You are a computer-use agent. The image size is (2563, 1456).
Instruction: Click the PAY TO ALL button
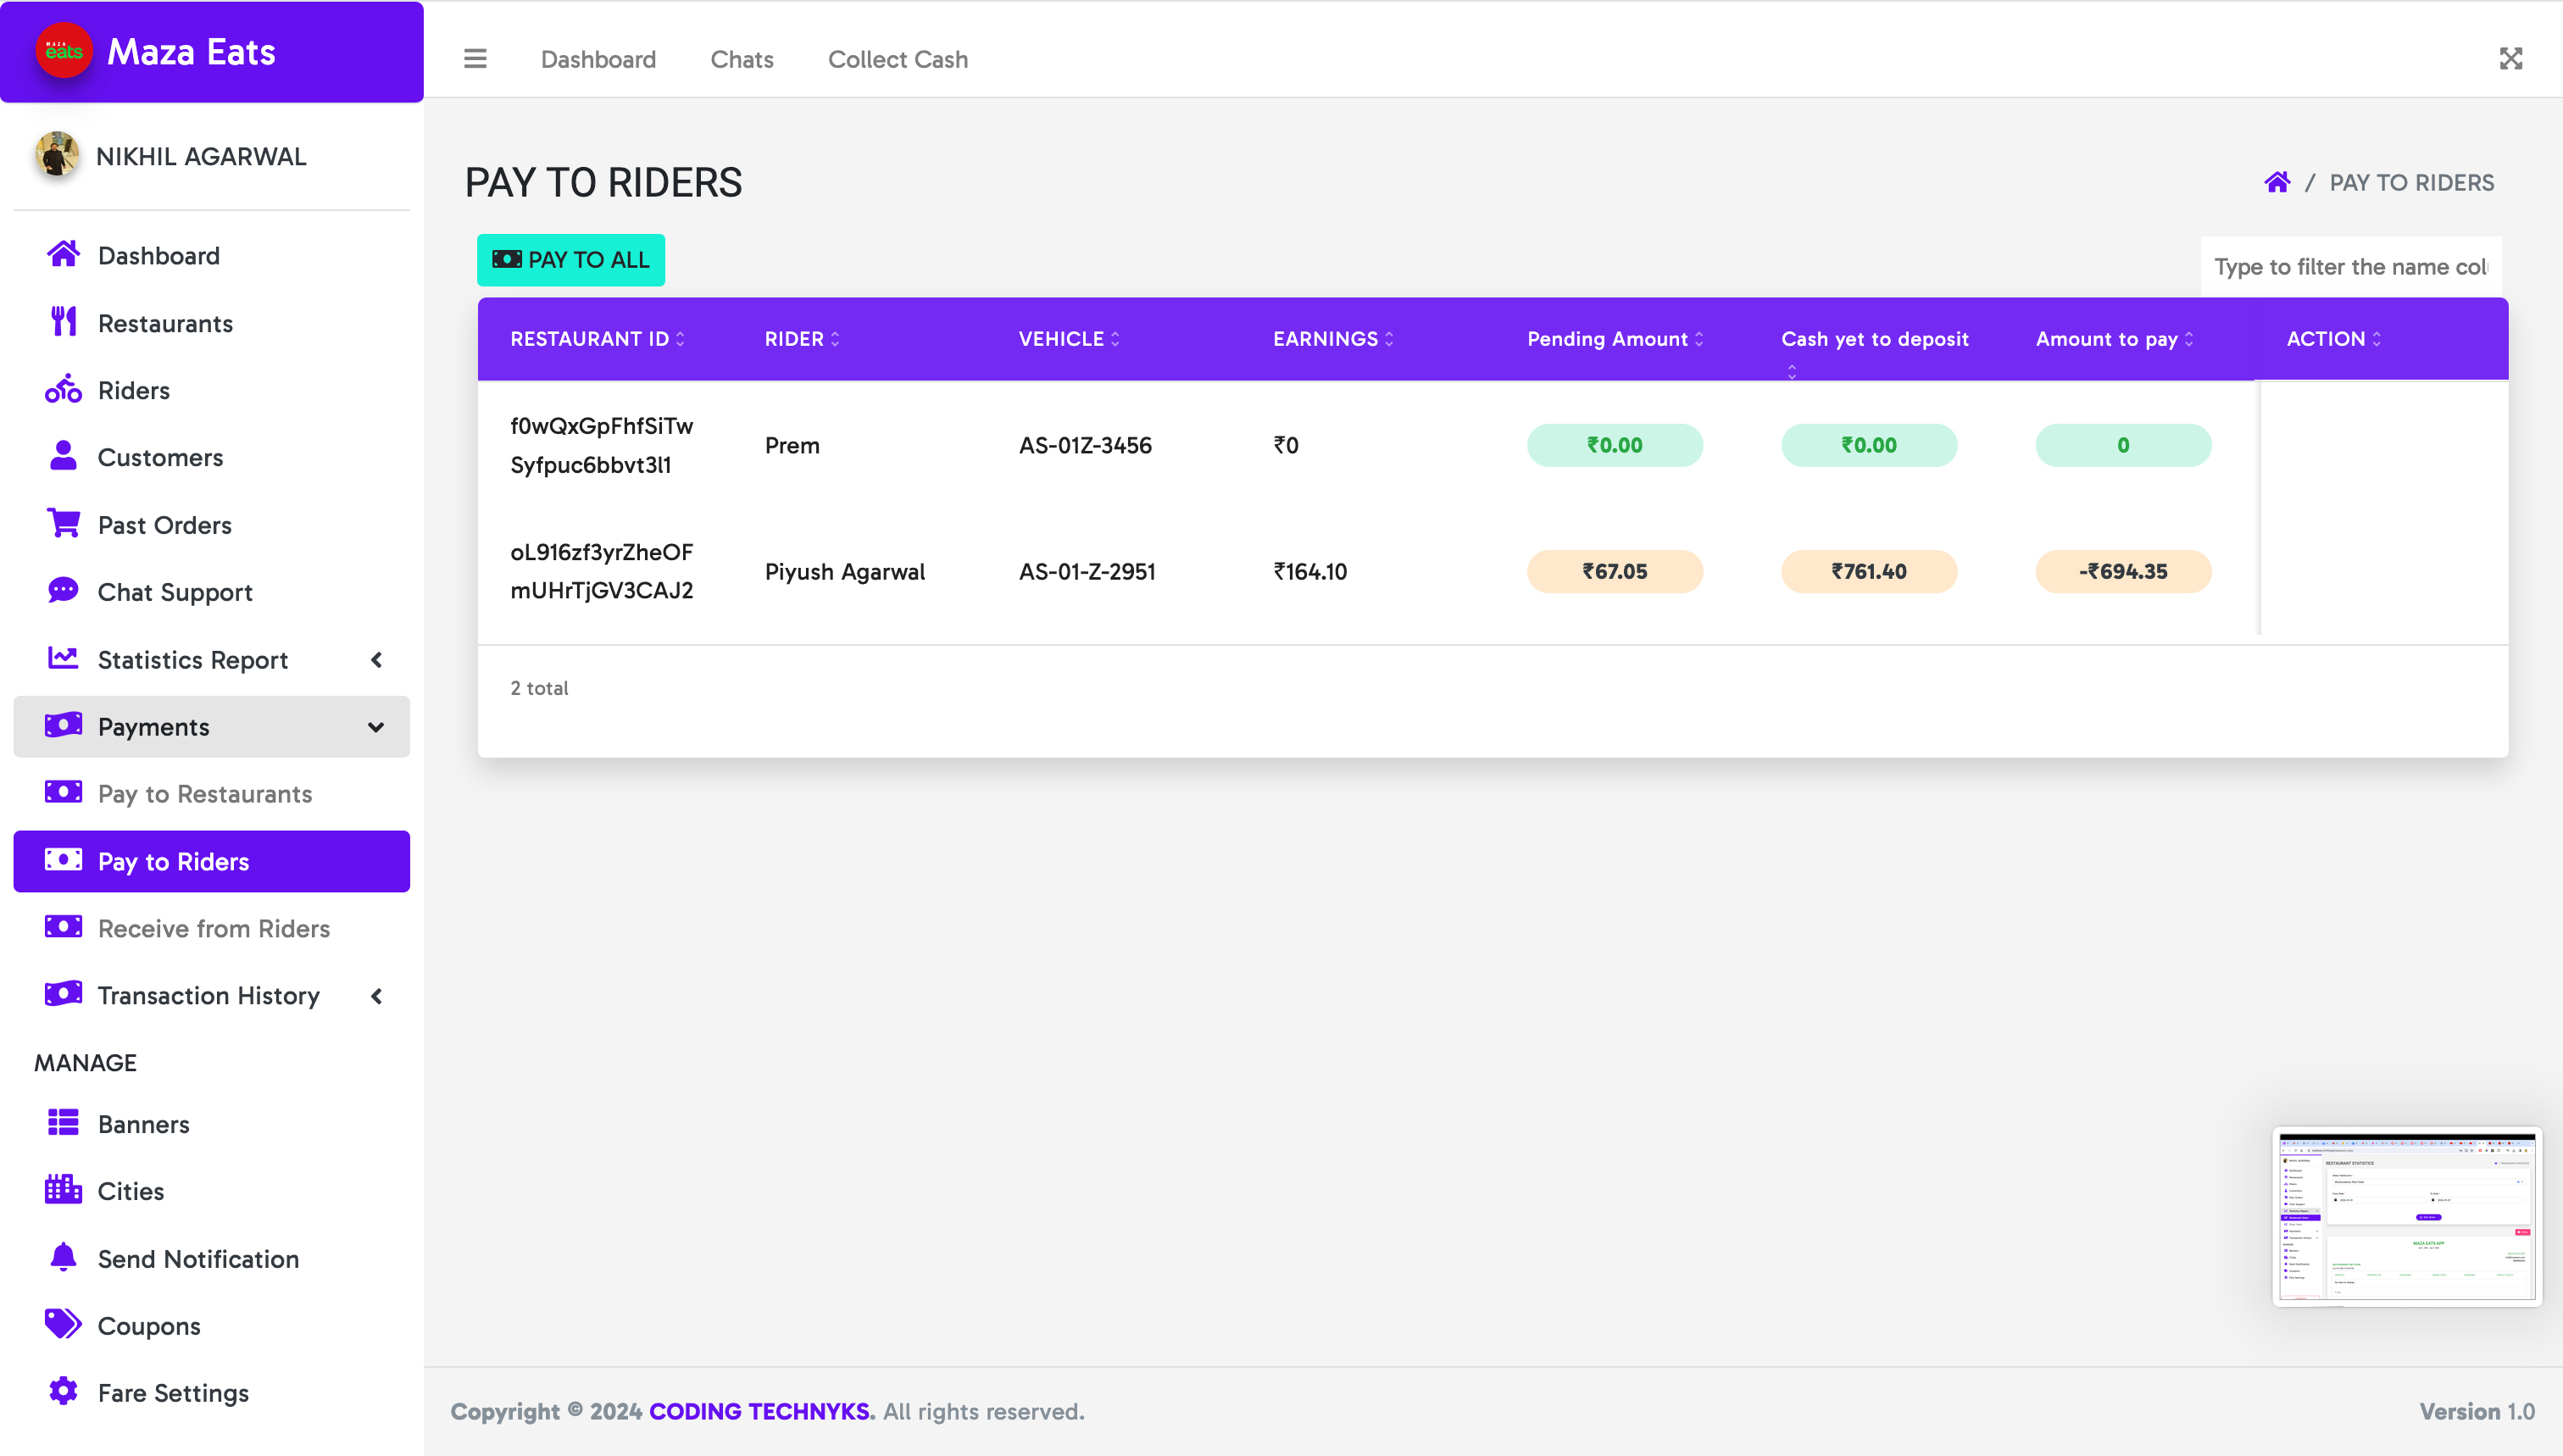pyautogui.click(x=570, y=259)
